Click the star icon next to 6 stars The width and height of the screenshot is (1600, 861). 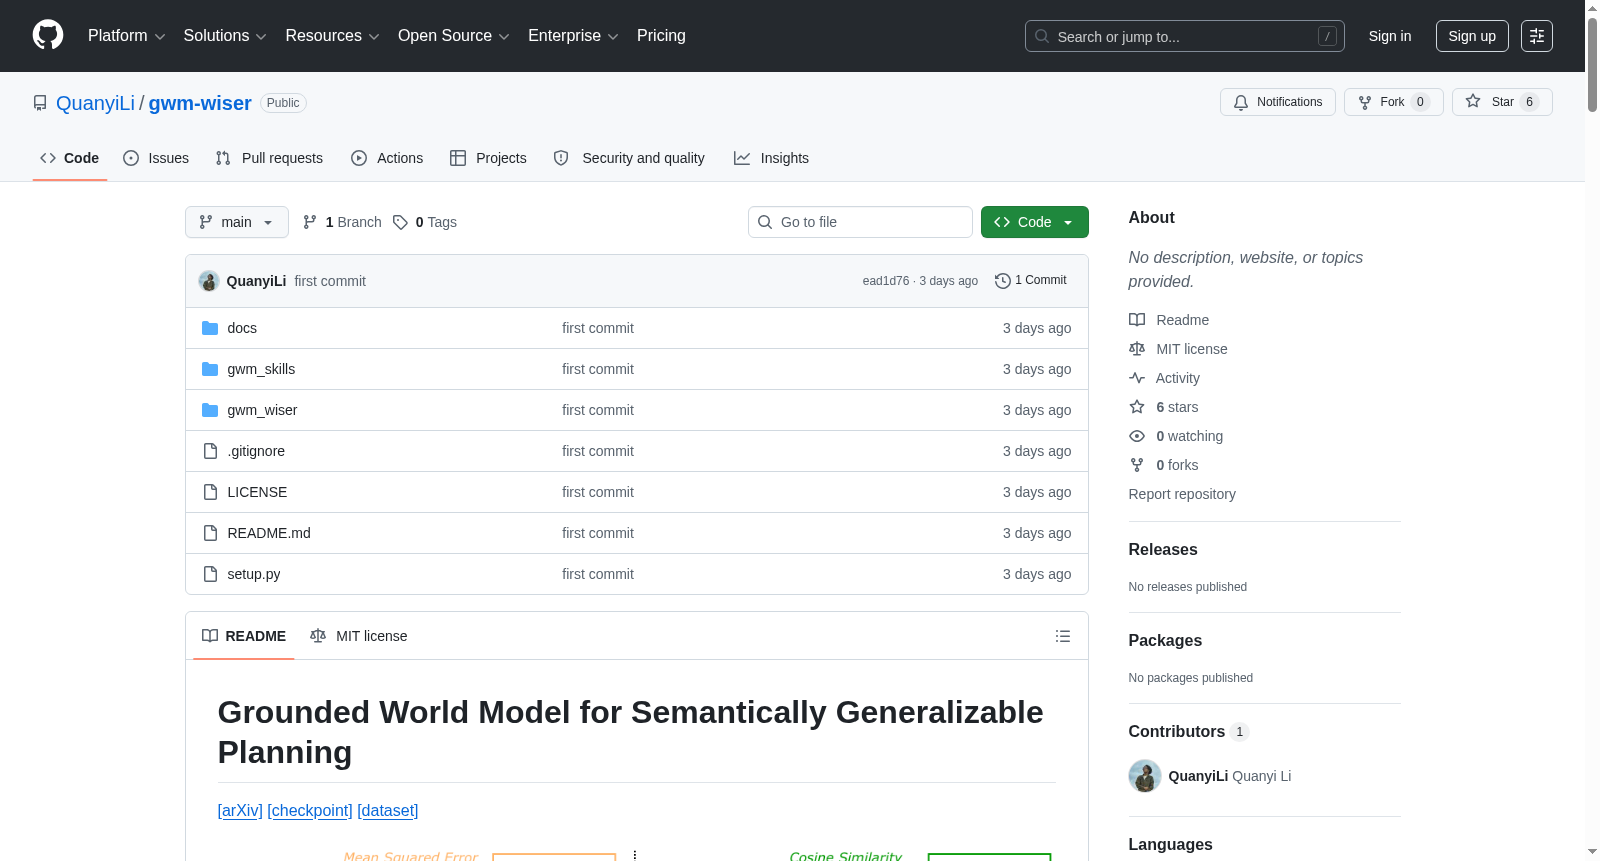click(1137, 407)
